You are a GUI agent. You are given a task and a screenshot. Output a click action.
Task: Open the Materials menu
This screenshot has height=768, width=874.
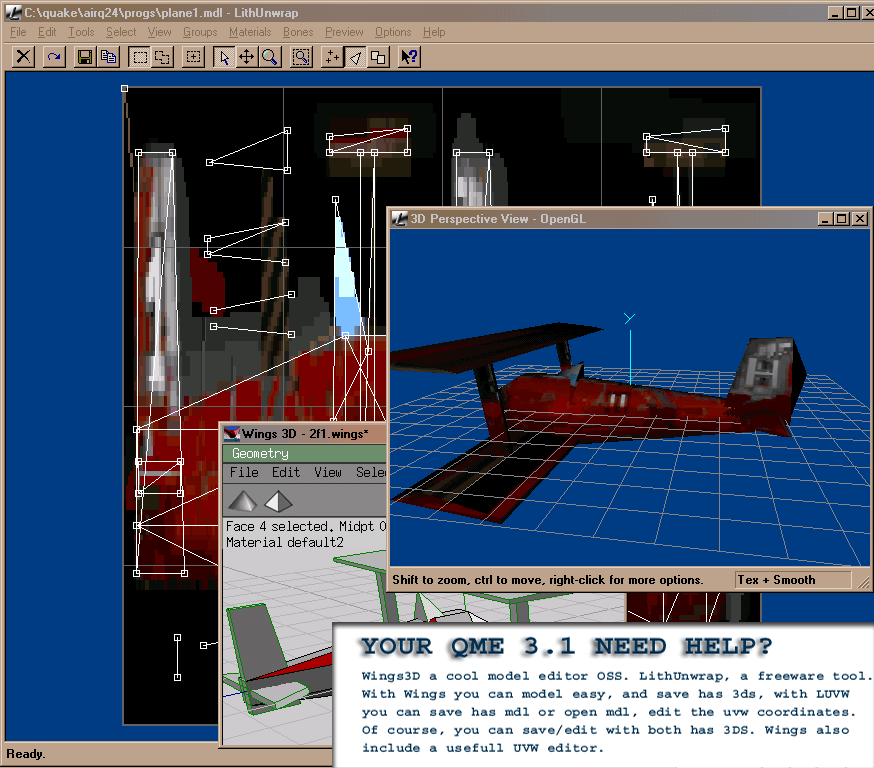click(250, 32)
